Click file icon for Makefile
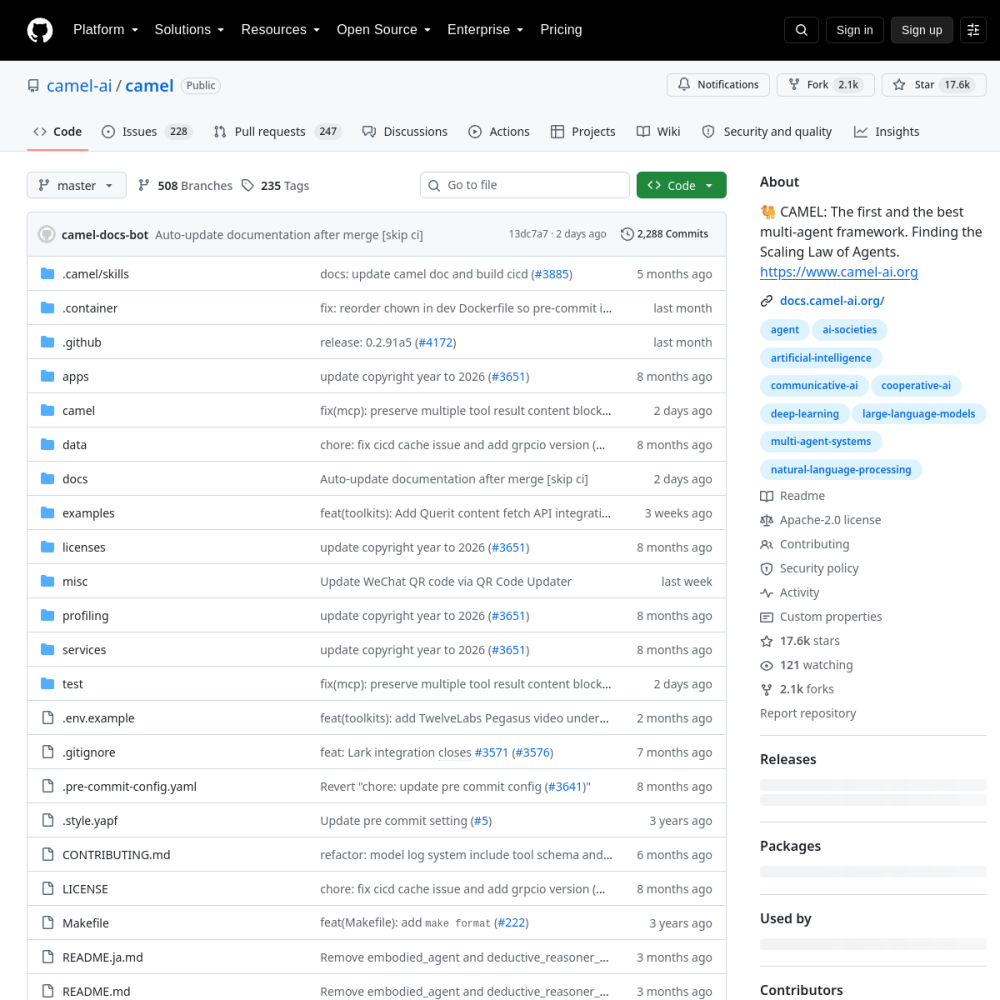The width and height of the screenshot is (1000, 1000). click(47, 923)
